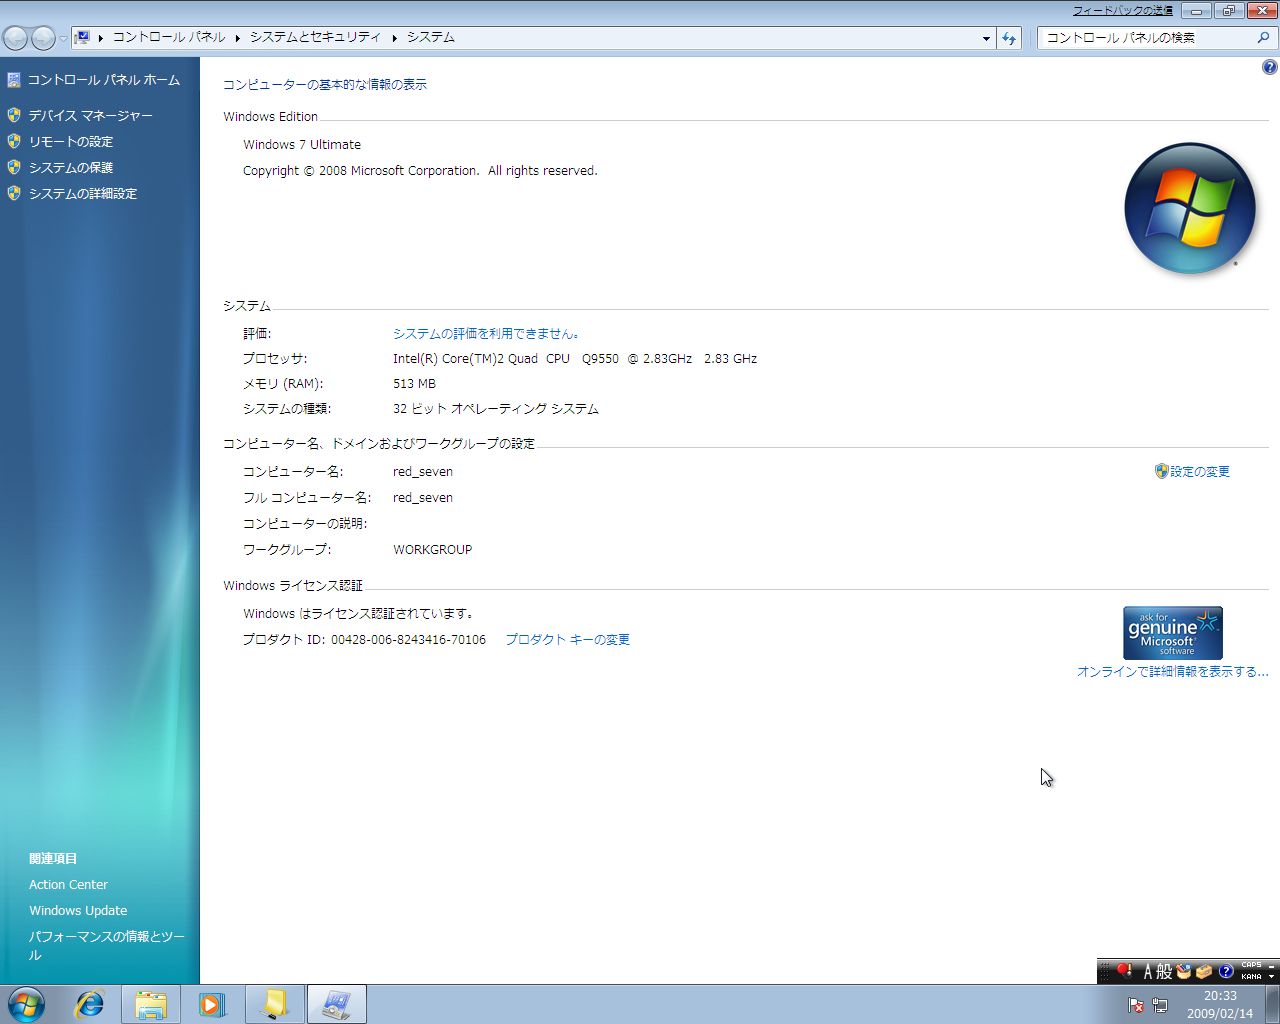Open the IME tools toolbox icon
1280x1024 pixels.
(x=1204, y=971)
